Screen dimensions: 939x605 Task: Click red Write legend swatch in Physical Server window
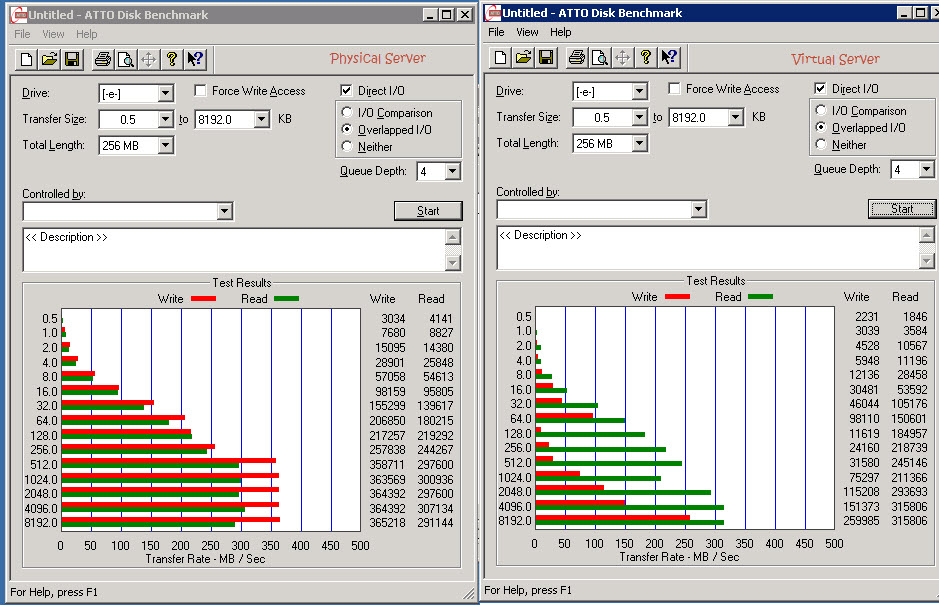pos(203,298)
